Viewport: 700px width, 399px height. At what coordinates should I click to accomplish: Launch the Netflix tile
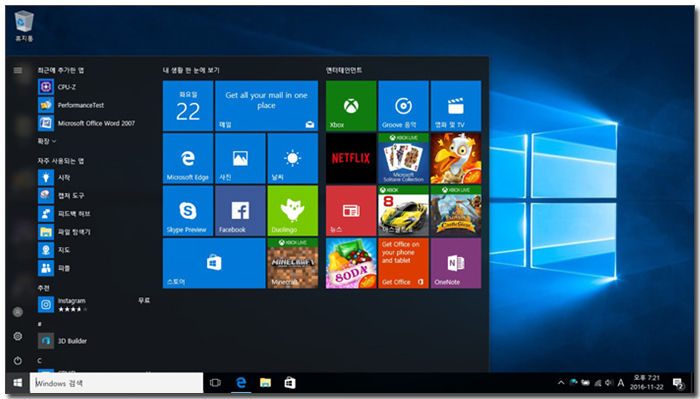[x=351, y=158]
